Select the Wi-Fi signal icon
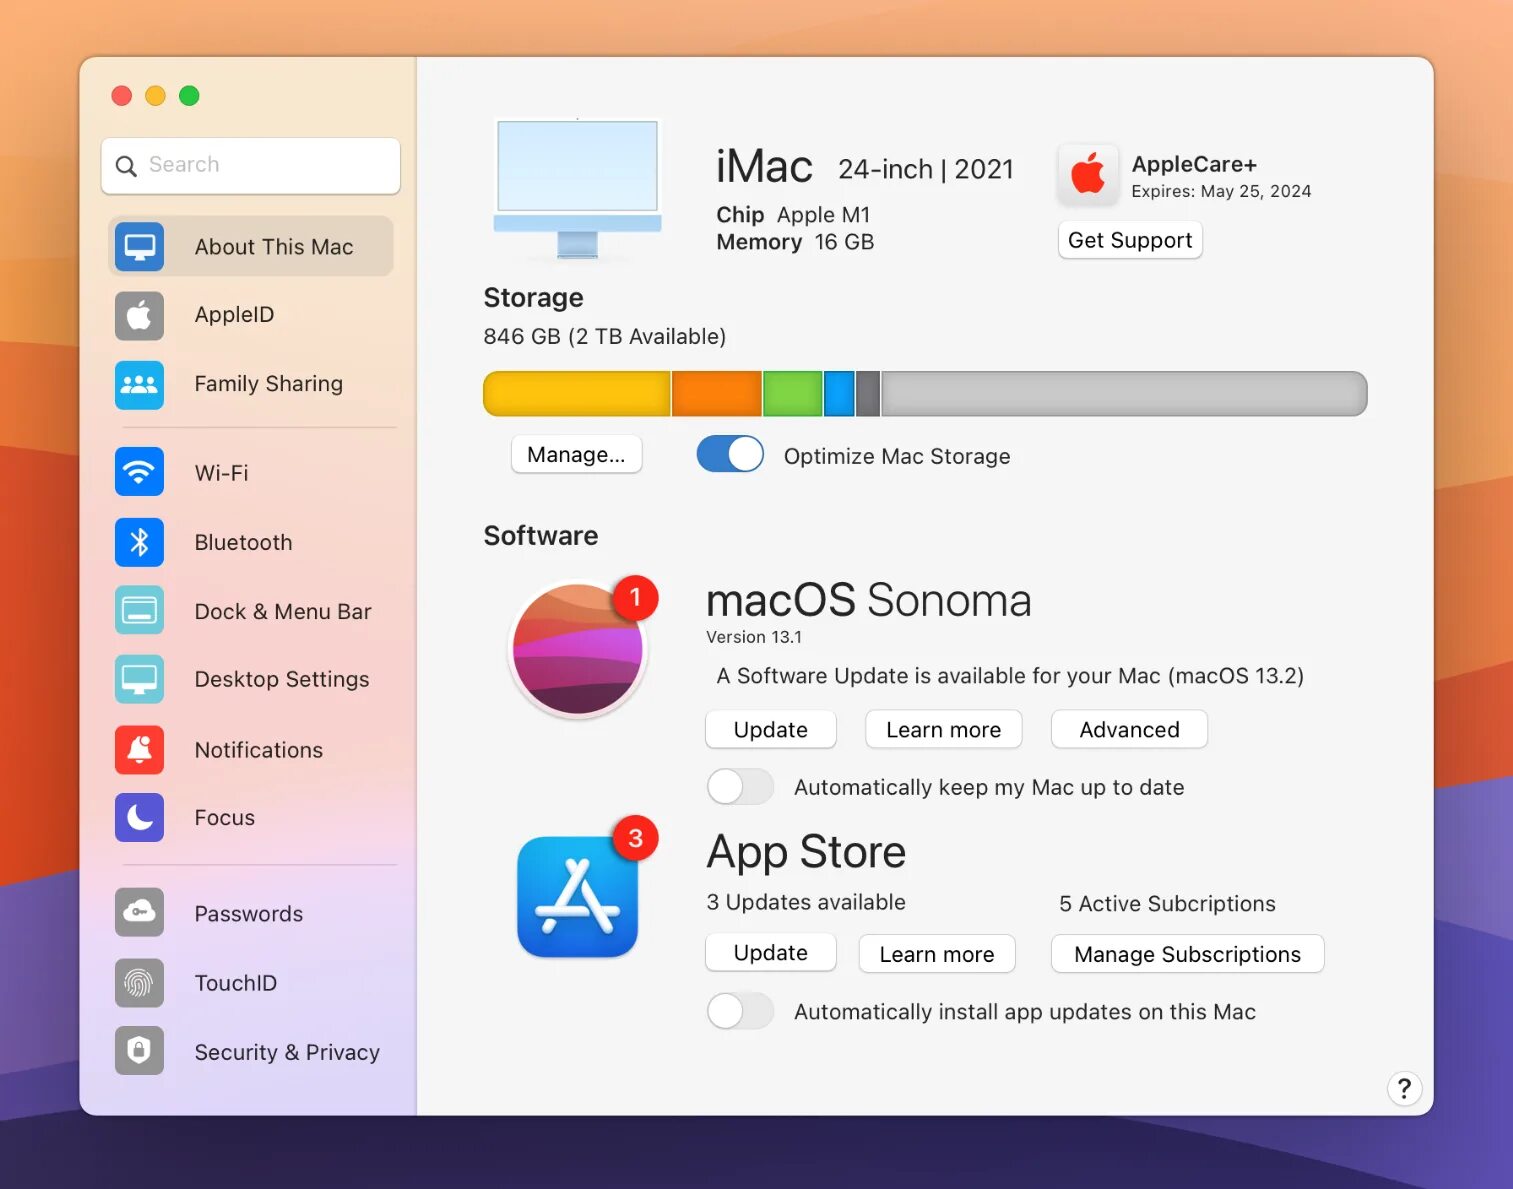This screenshot has width=1513, height=1189. pyautogui.click(x=139, y=472)
